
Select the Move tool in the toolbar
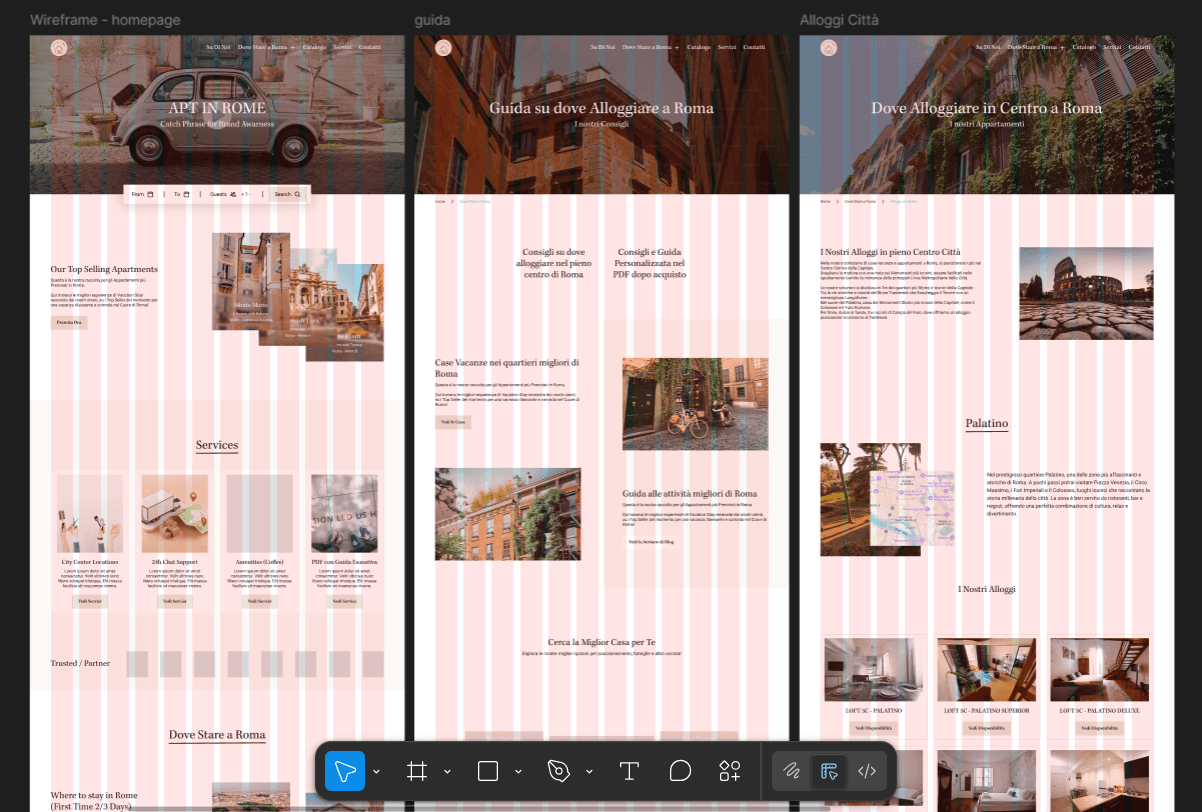[344, 771]
